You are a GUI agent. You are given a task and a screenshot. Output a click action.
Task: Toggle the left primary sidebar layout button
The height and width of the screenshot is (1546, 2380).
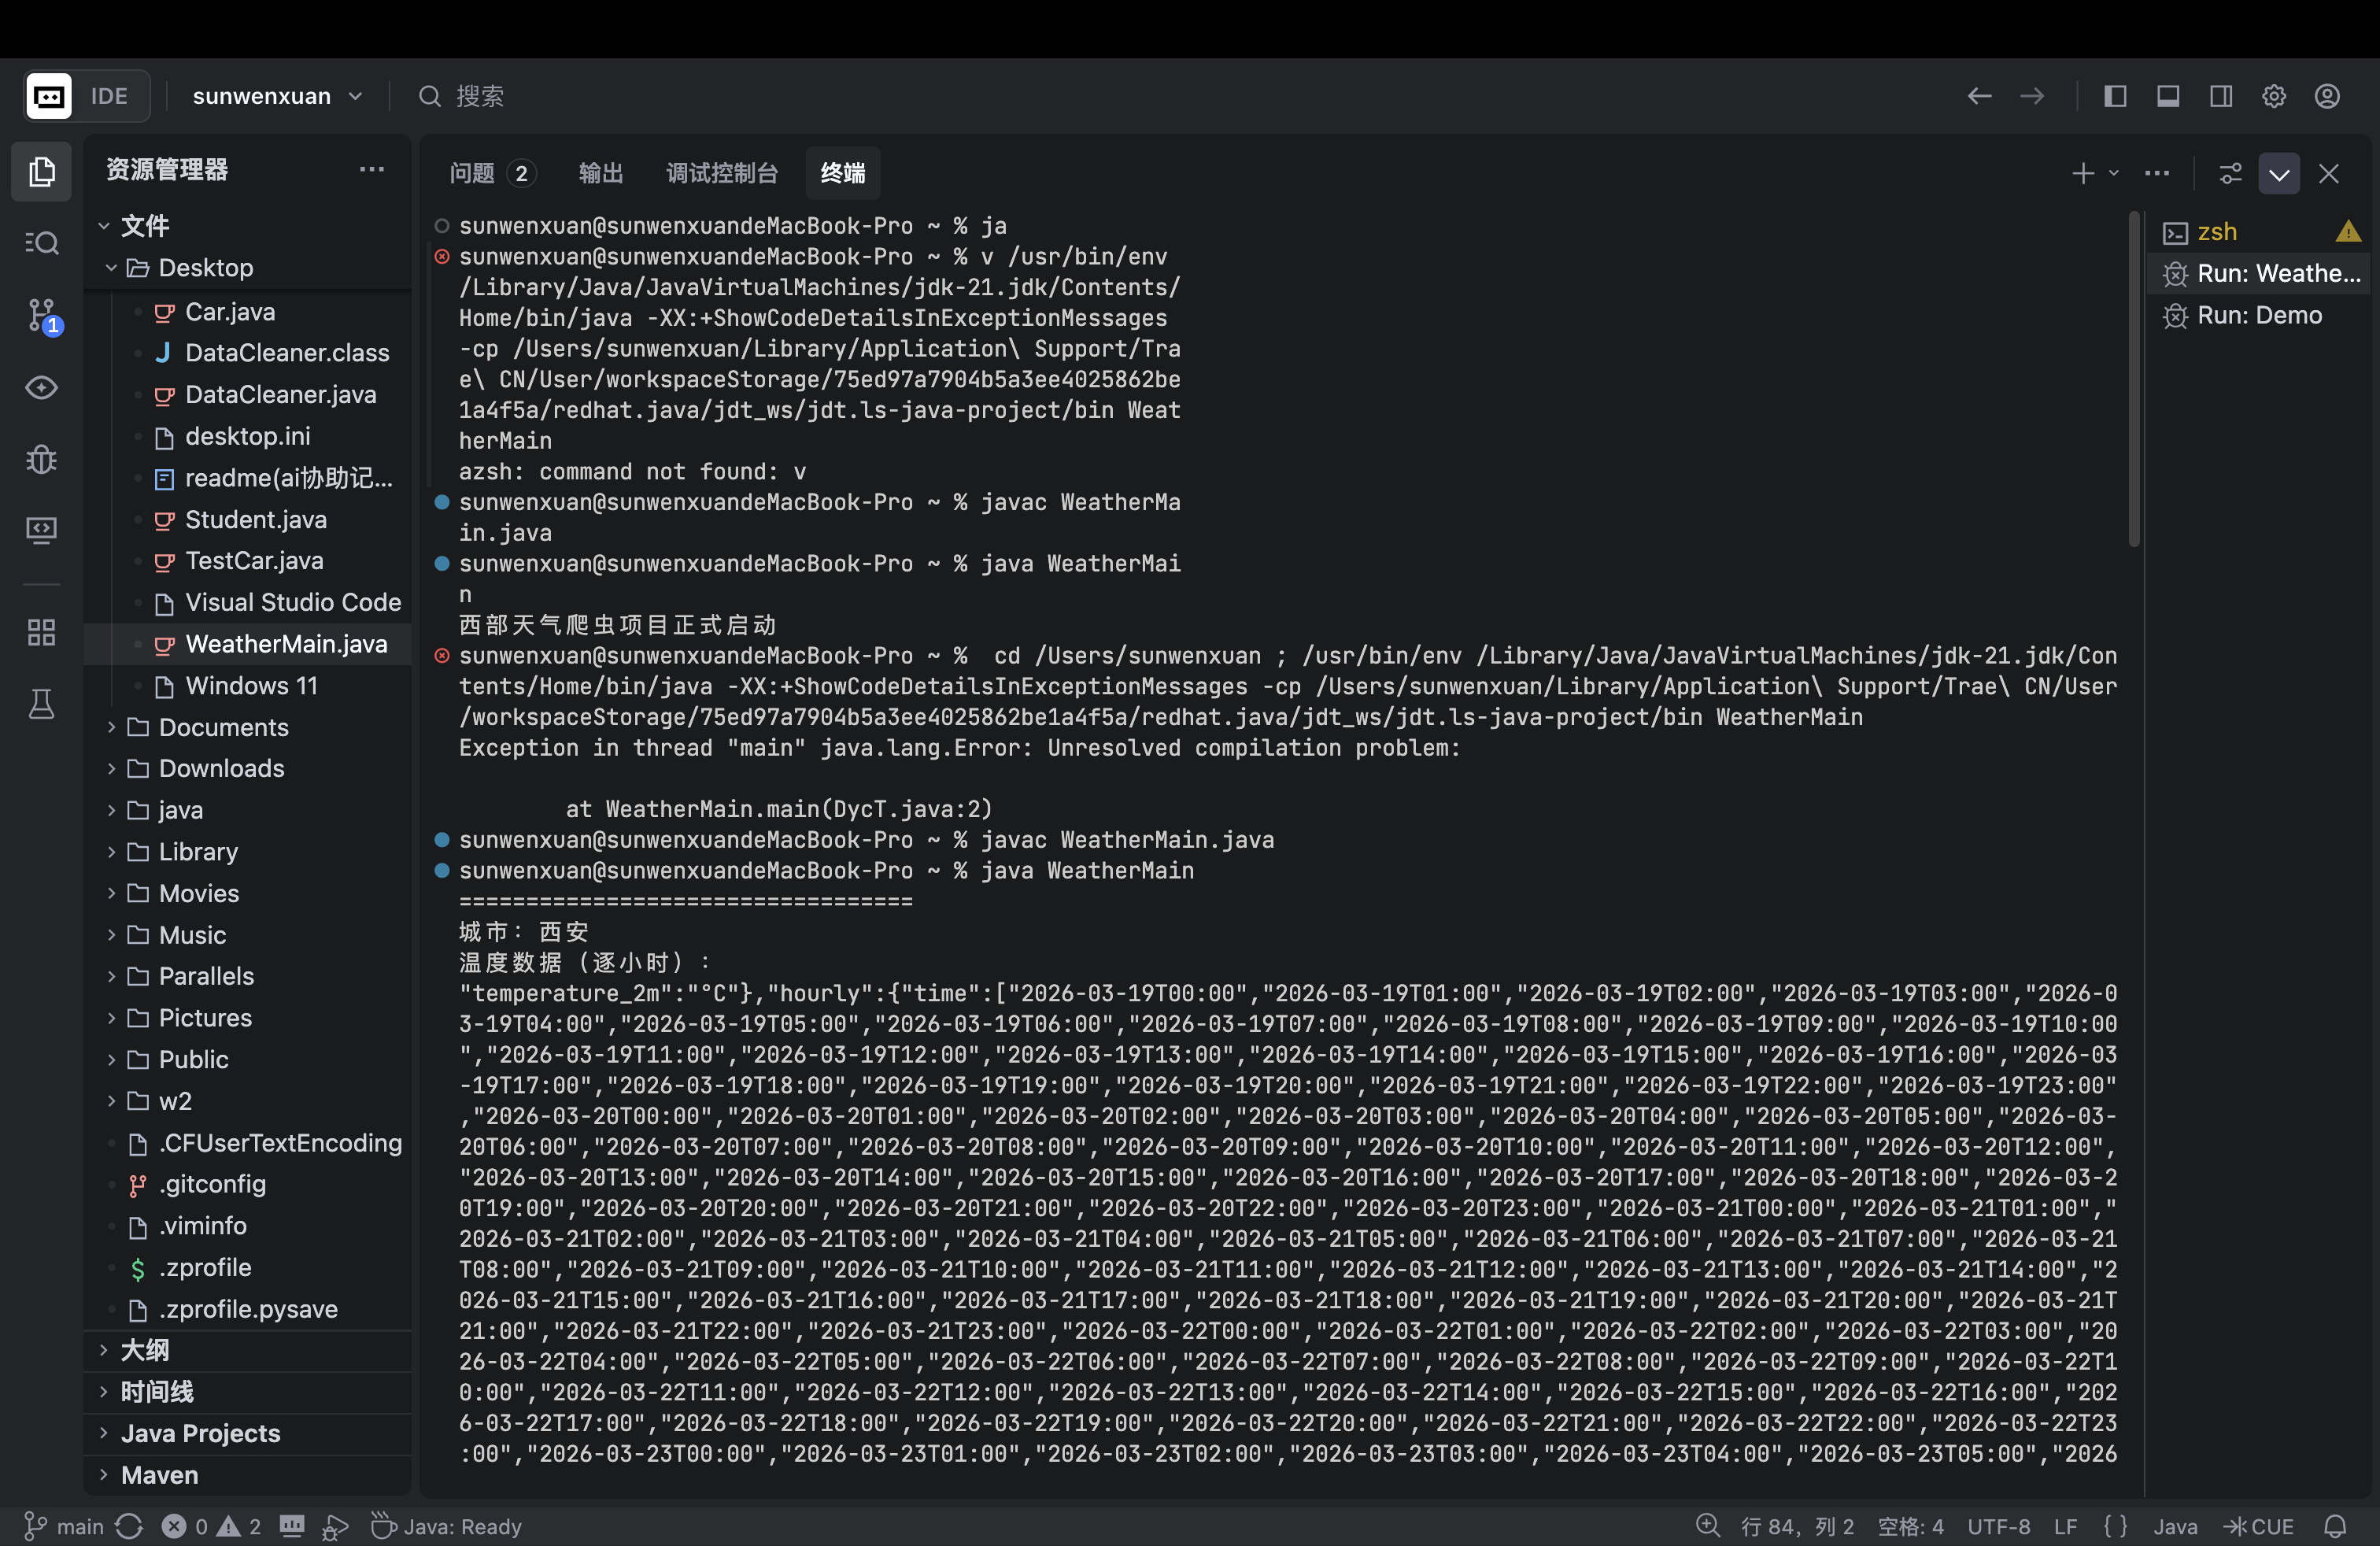2115,96
